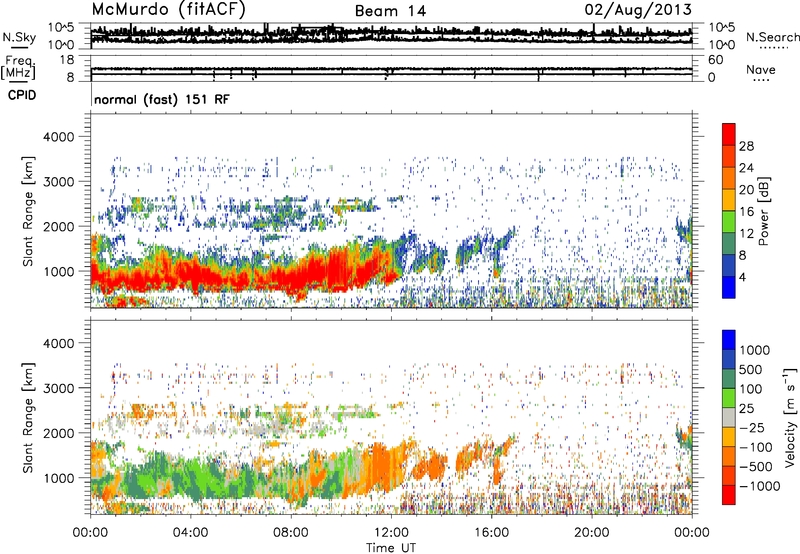
Task: Pick the blue top segment of Velocity colorbar
Action: point(729,340)
